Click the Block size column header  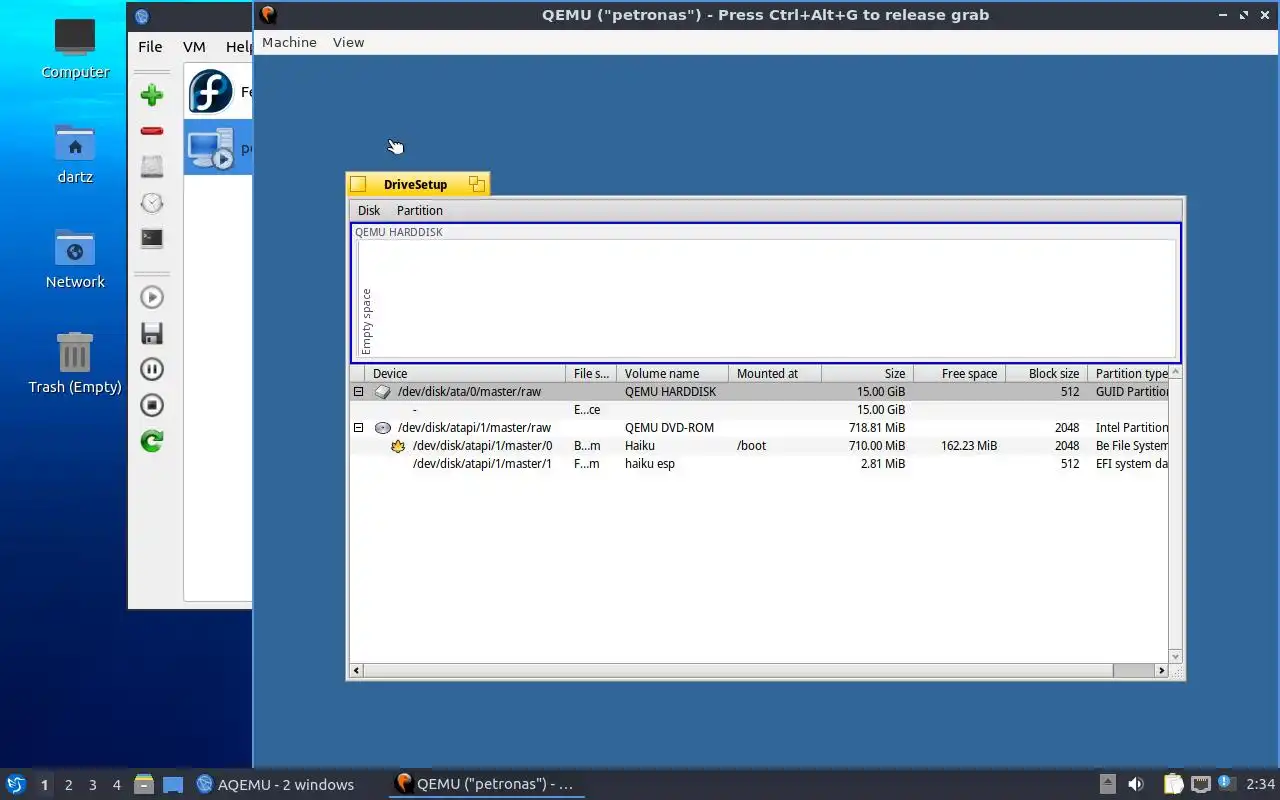pos(1047,374)
